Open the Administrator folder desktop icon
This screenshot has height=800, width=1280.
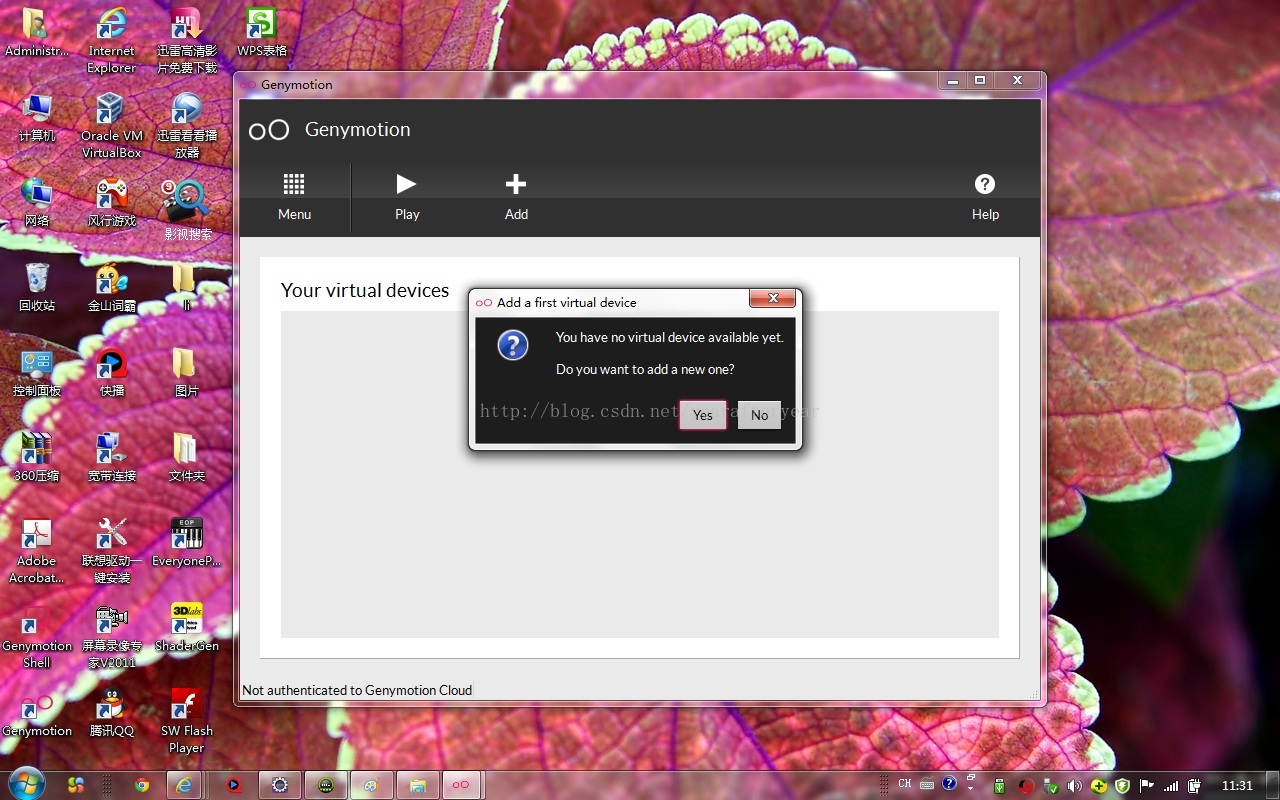(x=36, y=33)
